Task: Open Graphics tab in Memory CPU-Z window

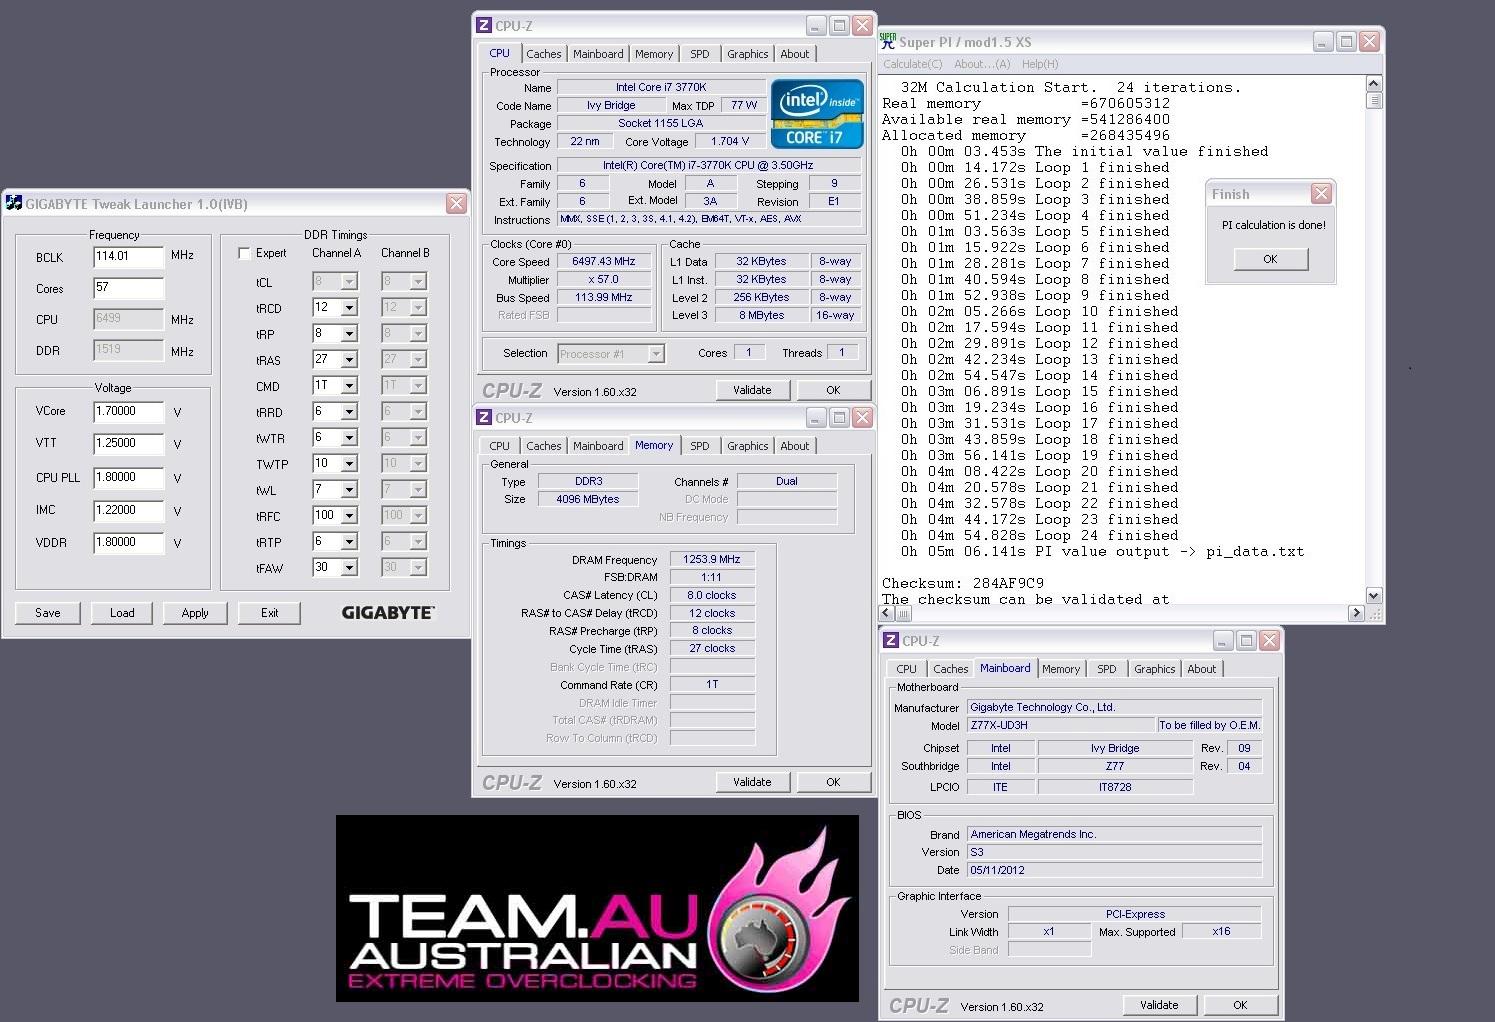Action: click(748, 446)
